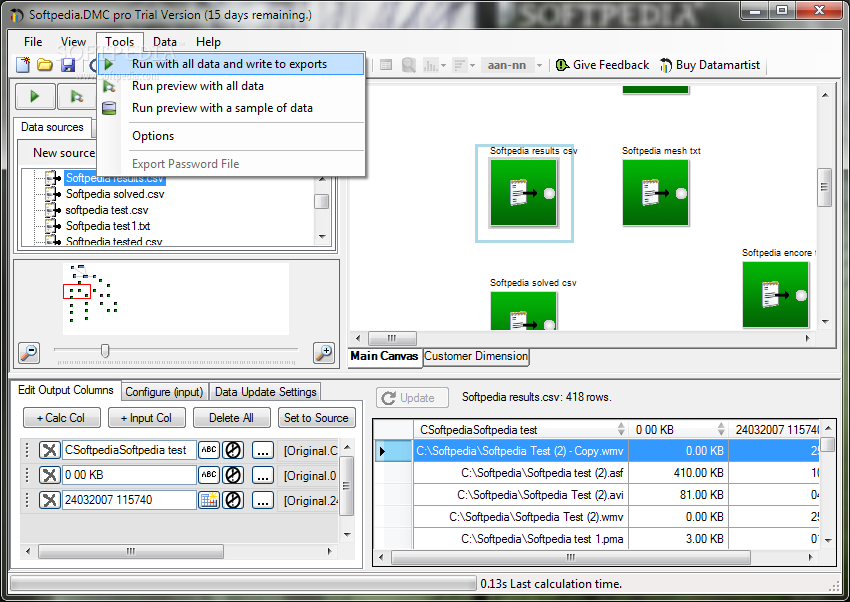Select Softpedia solved.csv in the source tree

coord(115,194)
